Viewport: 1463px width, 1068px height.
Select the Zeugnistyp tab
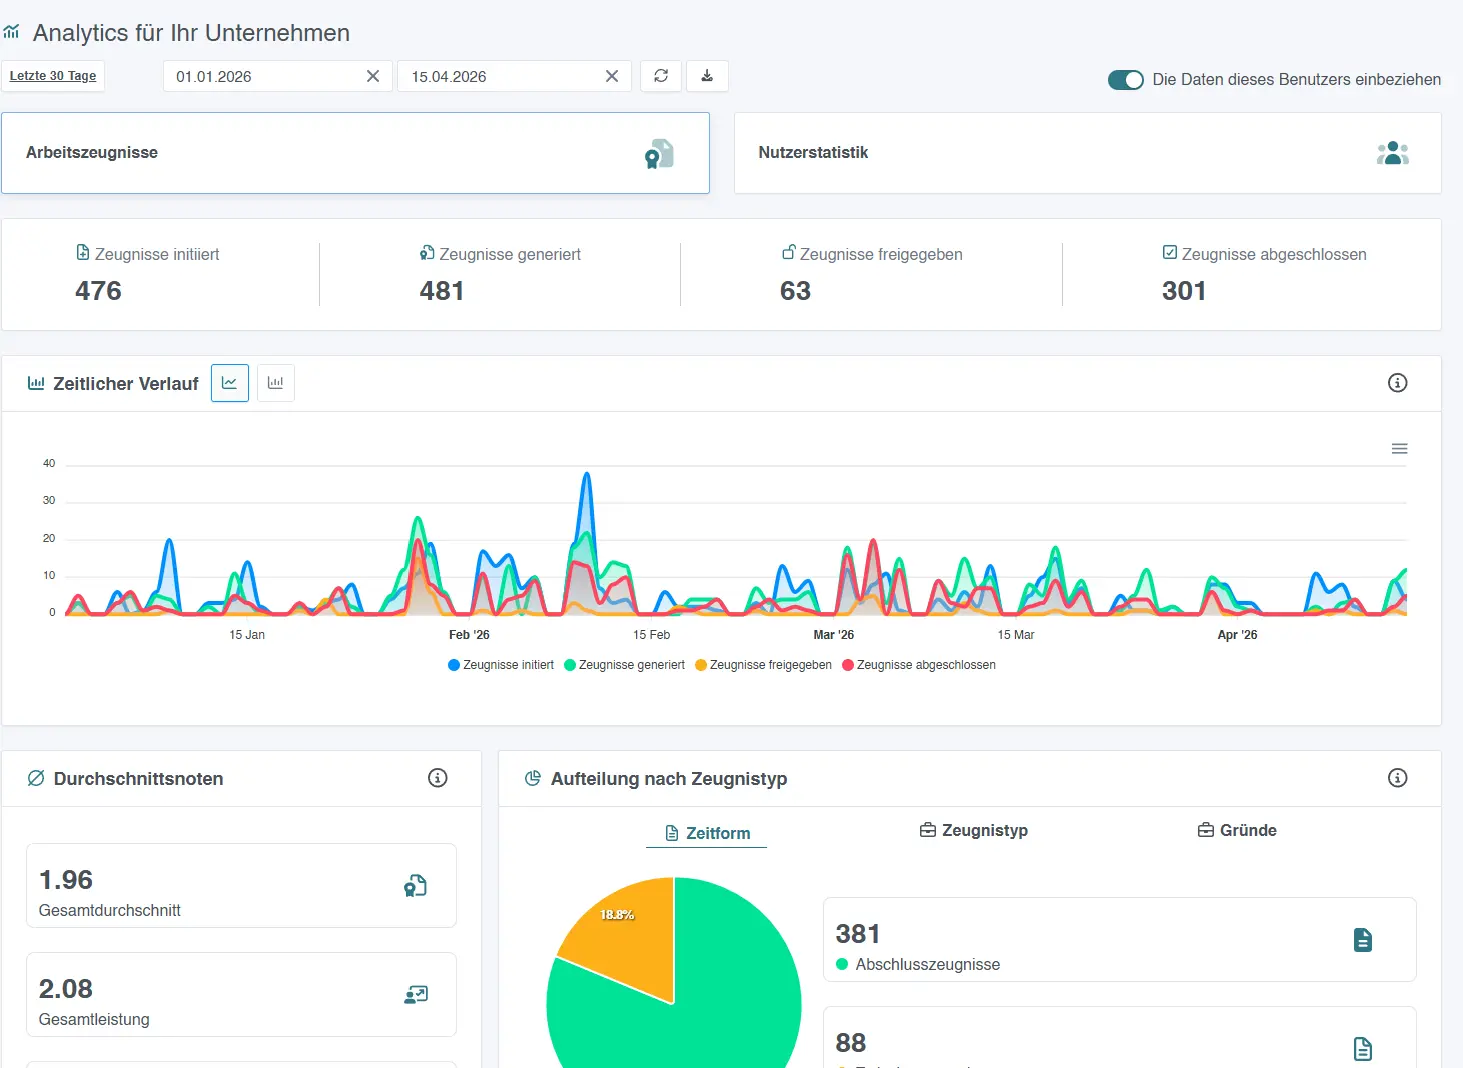point(974,830)
